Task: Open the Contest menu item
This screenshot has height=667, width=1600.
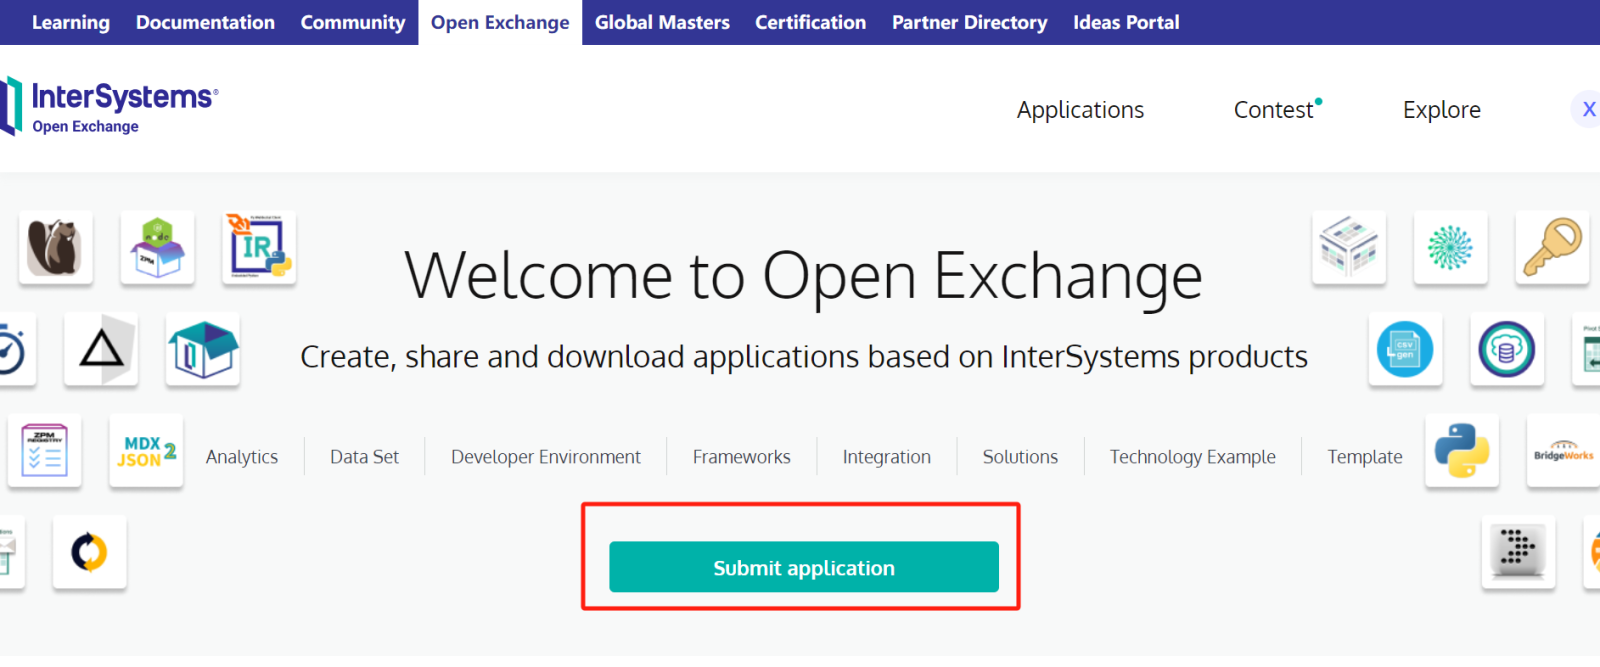Action: click(x=1273, y=110)
